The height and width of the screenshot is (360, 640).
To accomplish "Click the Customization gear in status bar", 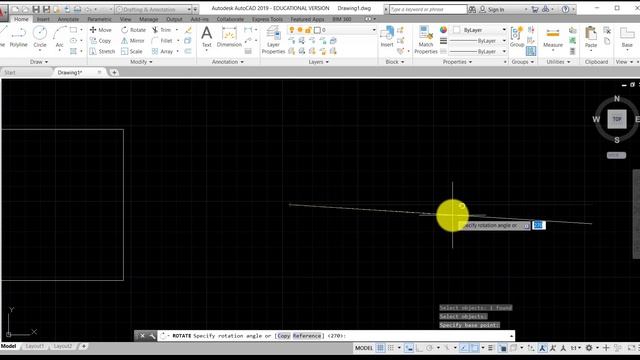I will (x=589, y=348).
